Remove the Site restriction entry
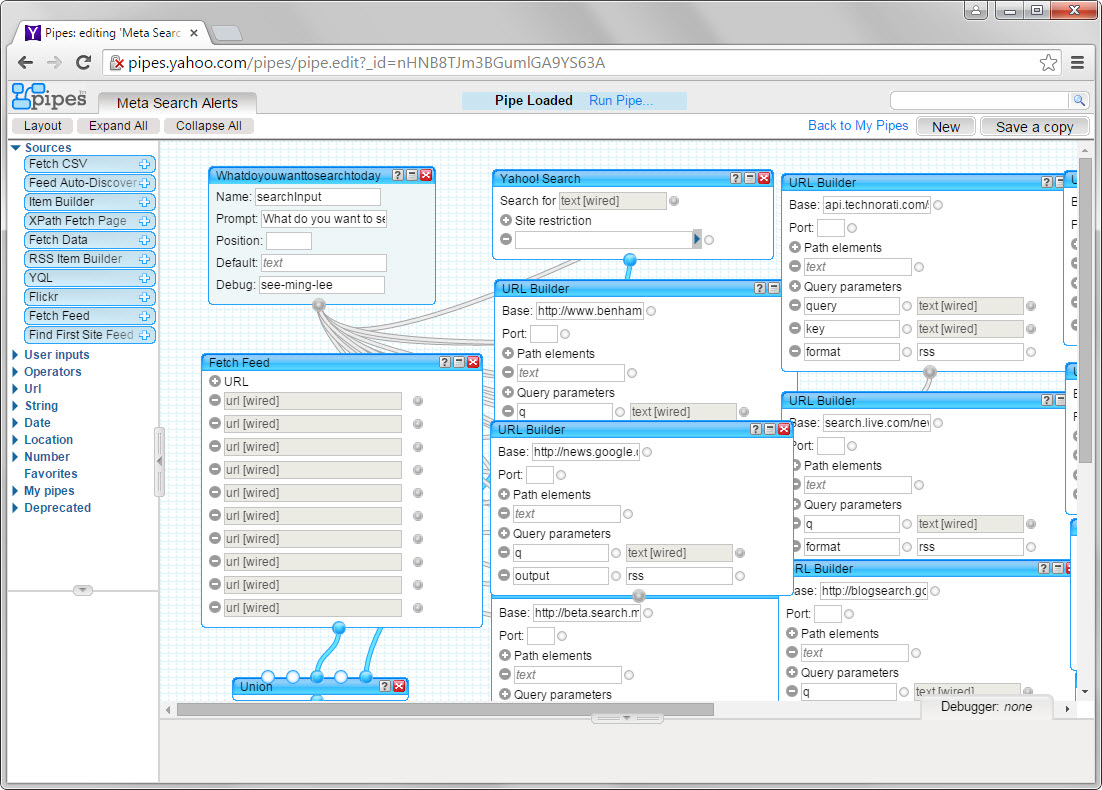1102x790 pixels. [506, 240]
